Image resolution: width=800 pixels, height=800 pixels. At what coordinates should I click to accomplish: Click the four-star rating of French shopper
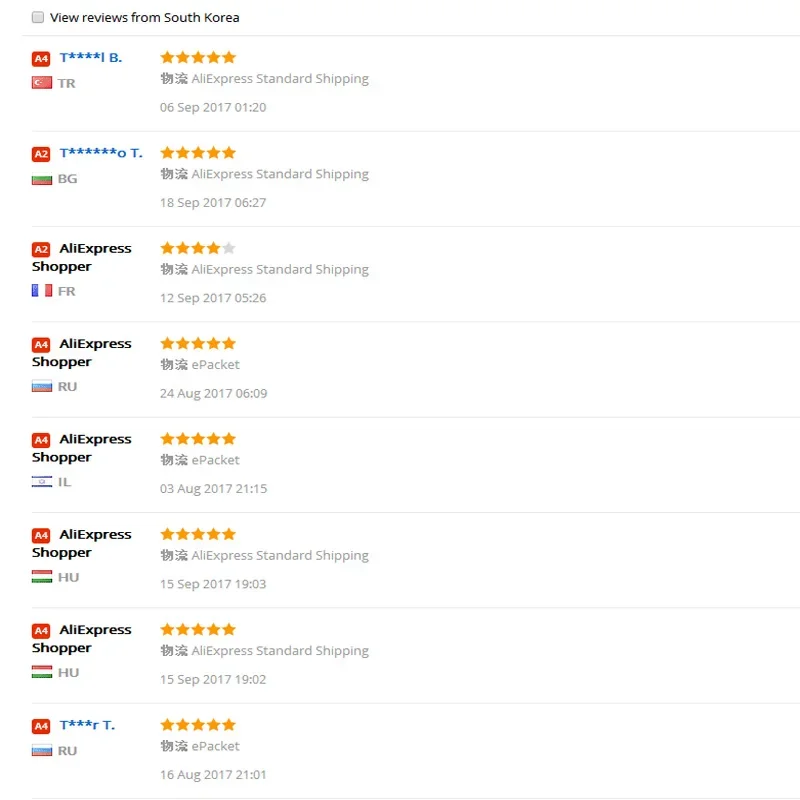click(x=198, y=248)
